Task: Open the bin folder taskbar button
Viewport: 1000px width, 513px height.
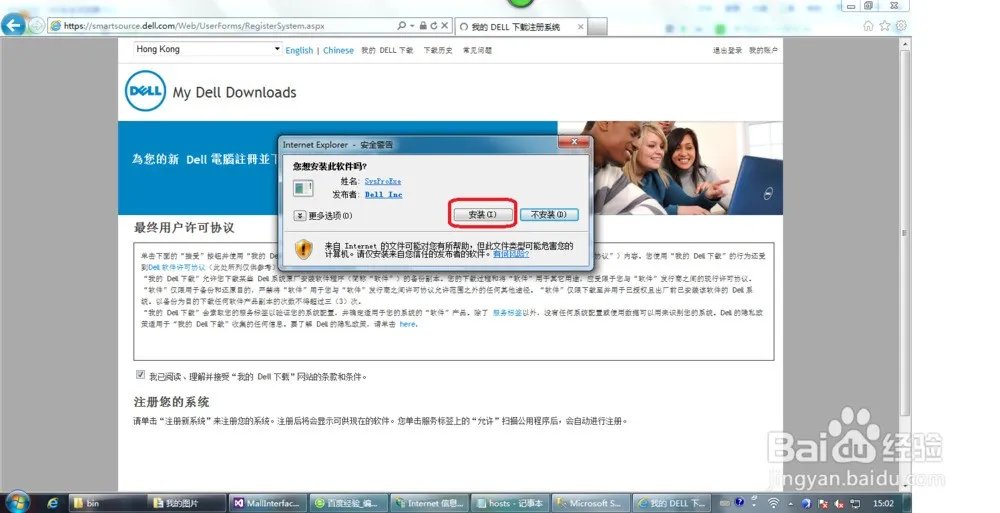Action: click(x=105, y=503)
